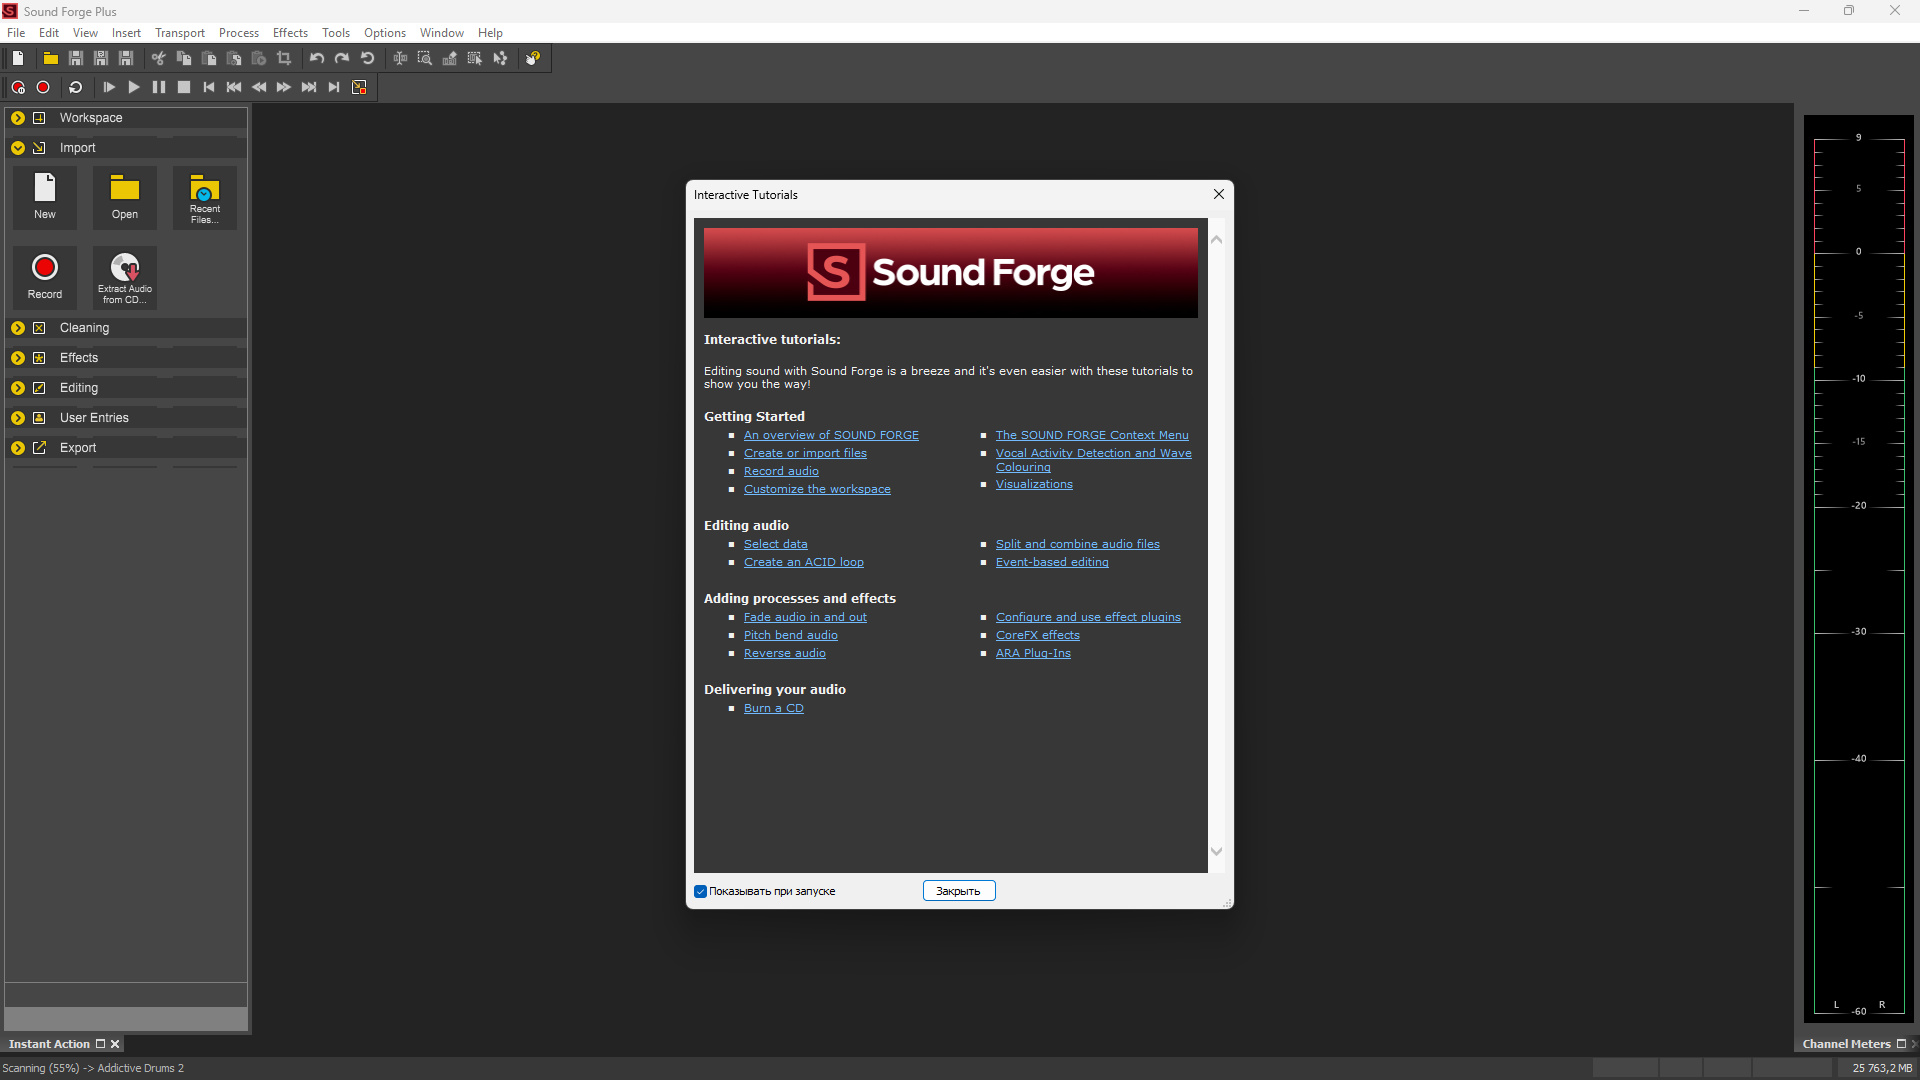Open An overview of SOUND FORGE link
Image resolution: width=1920 pixels, height=1080 pixels.
click(831, 435)
